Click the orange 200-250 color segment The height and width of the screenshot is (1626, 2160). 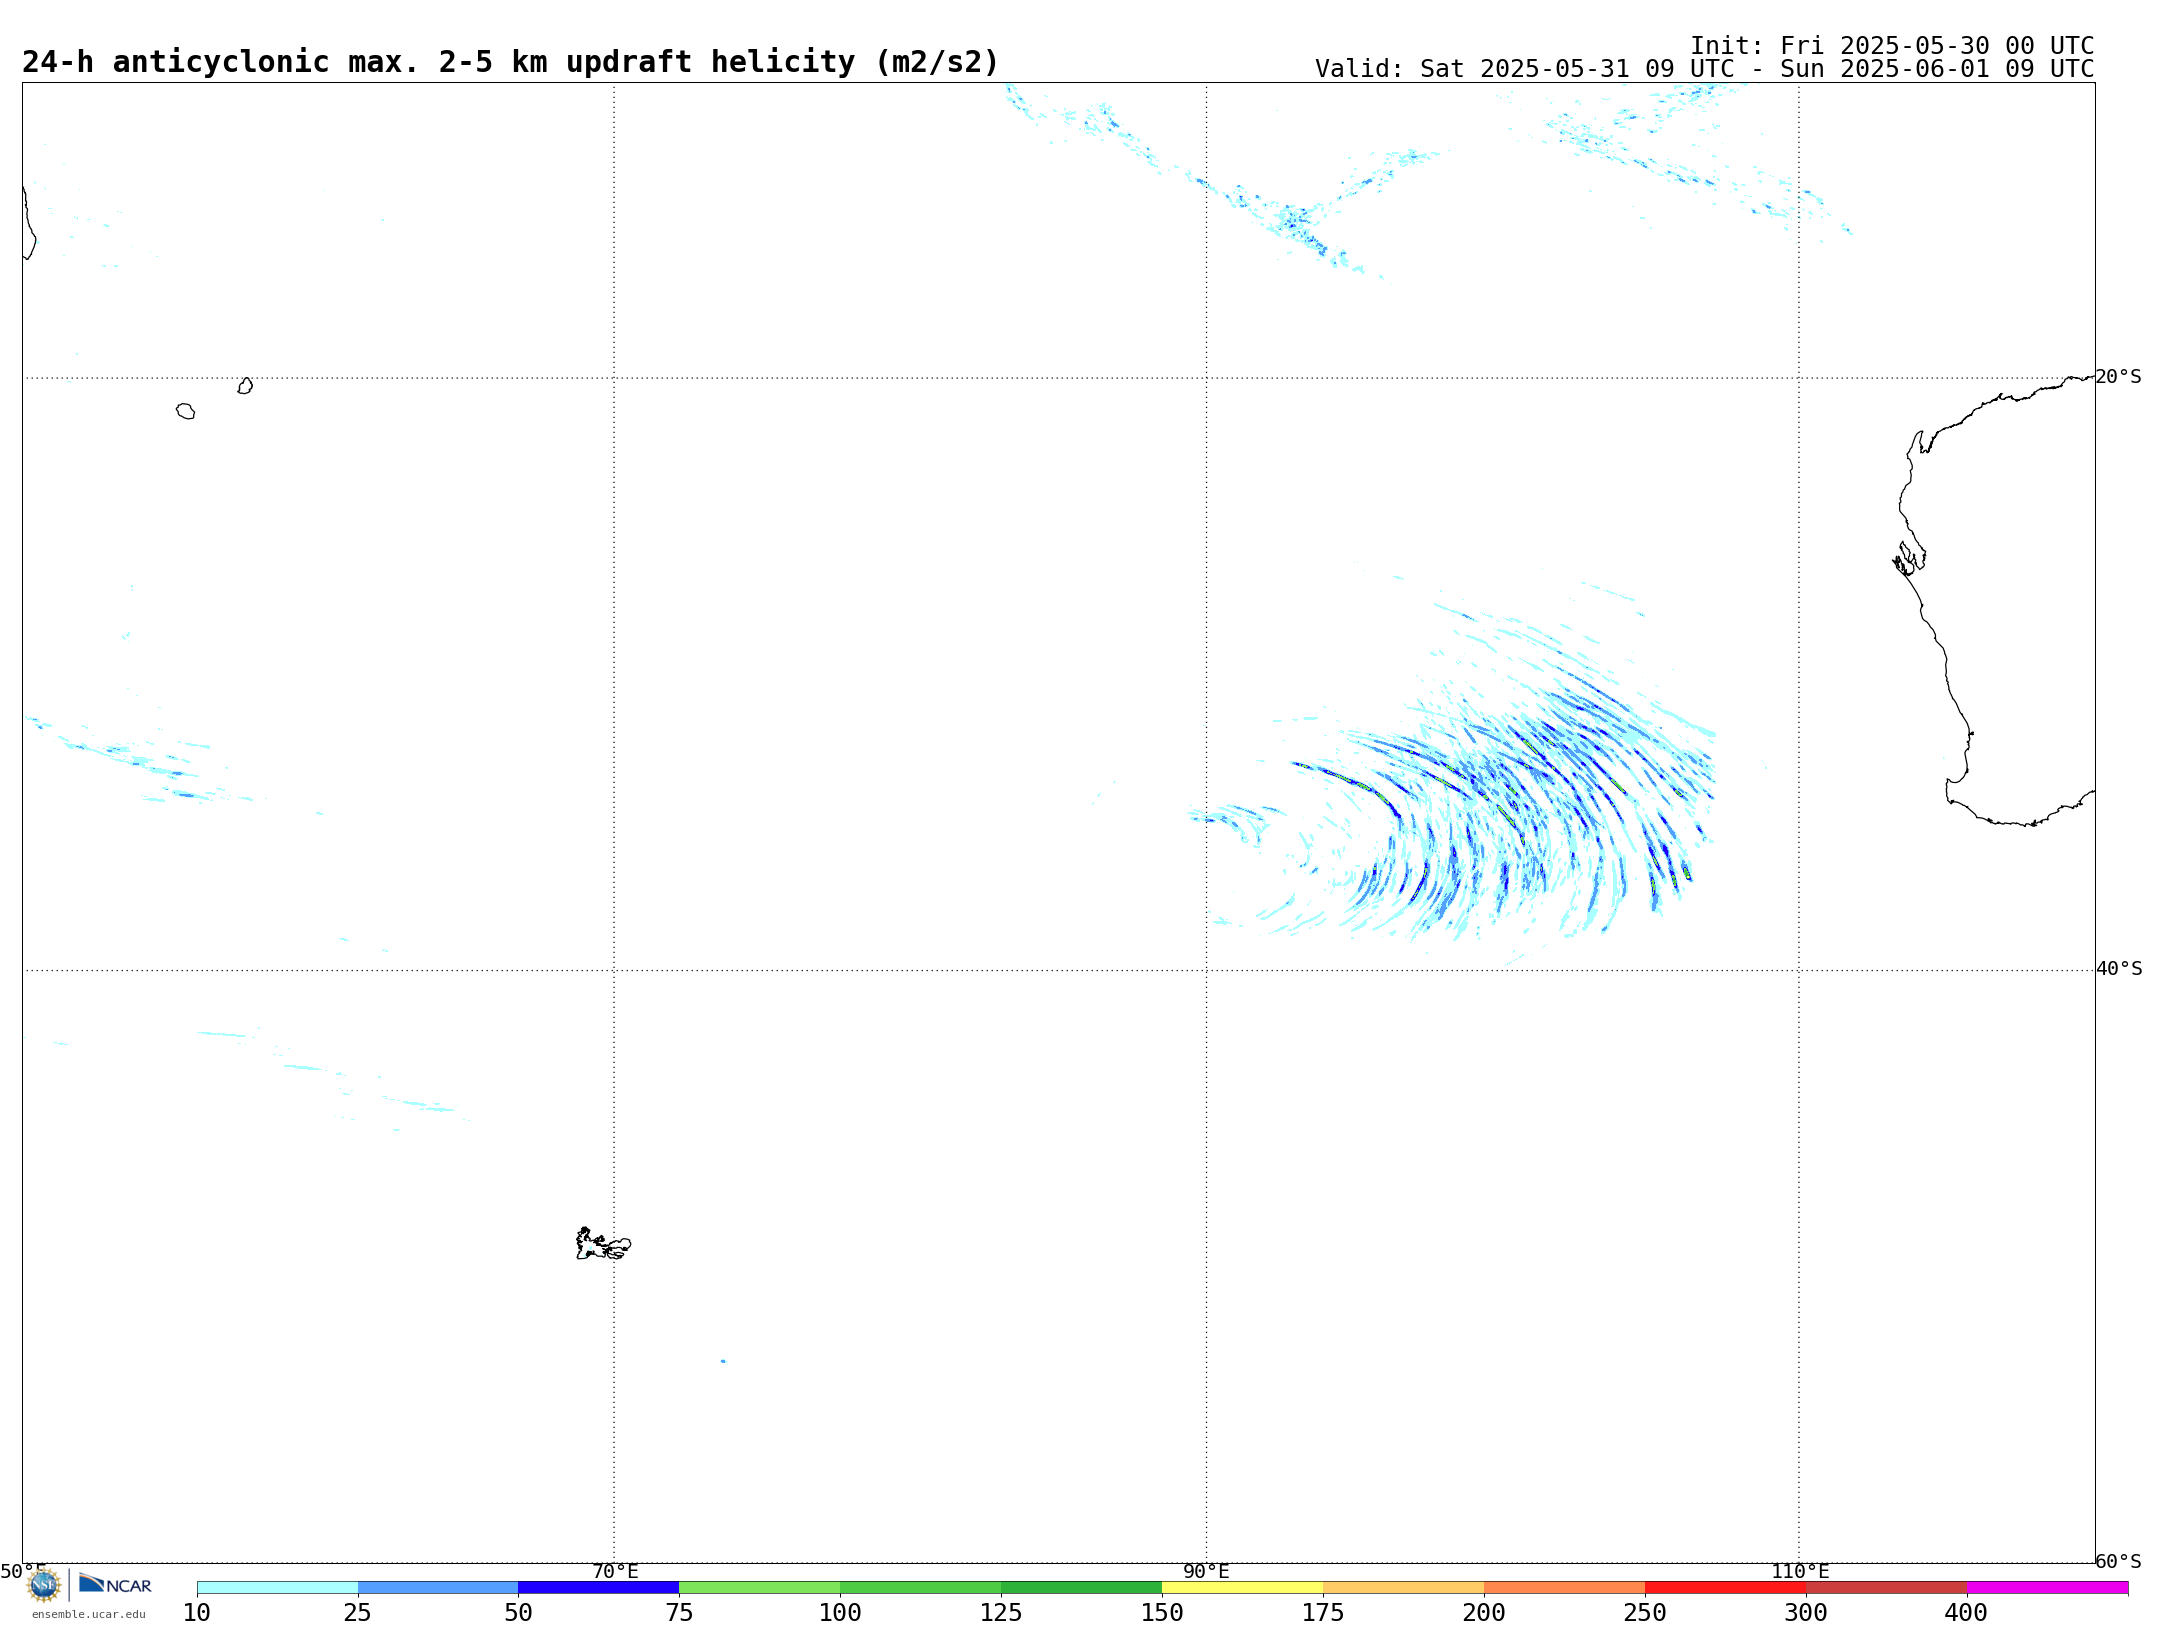(1564, 1588)
